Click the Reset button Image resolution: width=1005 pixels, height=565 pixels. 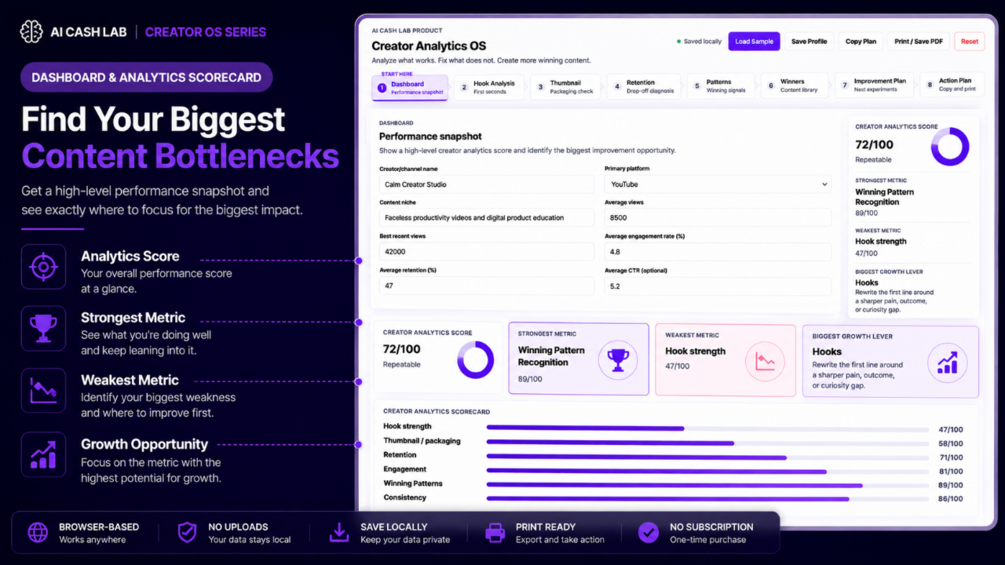click(969, 42)
